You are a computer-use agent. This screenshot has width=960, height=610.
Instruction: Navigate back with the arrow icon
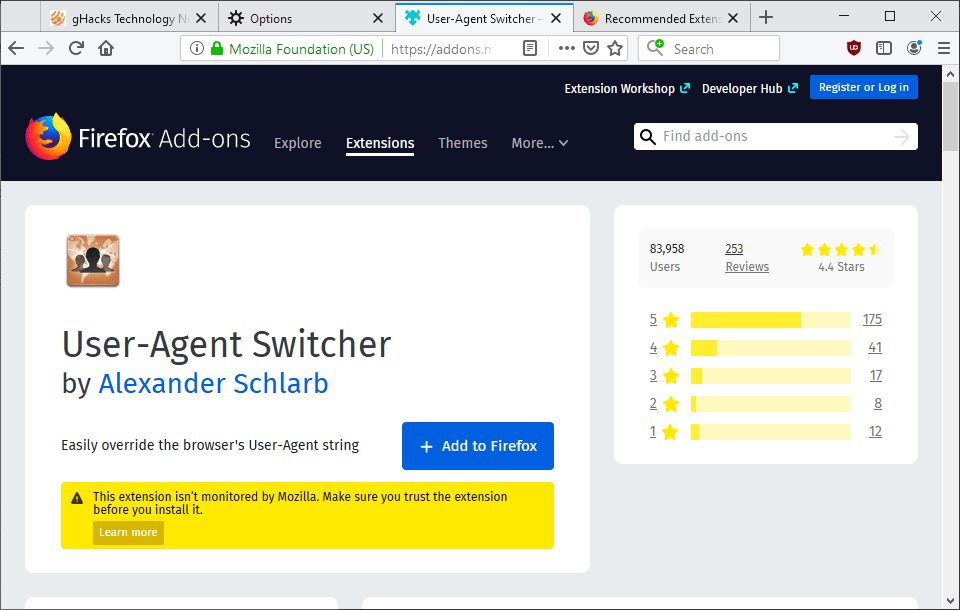(16, 47)
